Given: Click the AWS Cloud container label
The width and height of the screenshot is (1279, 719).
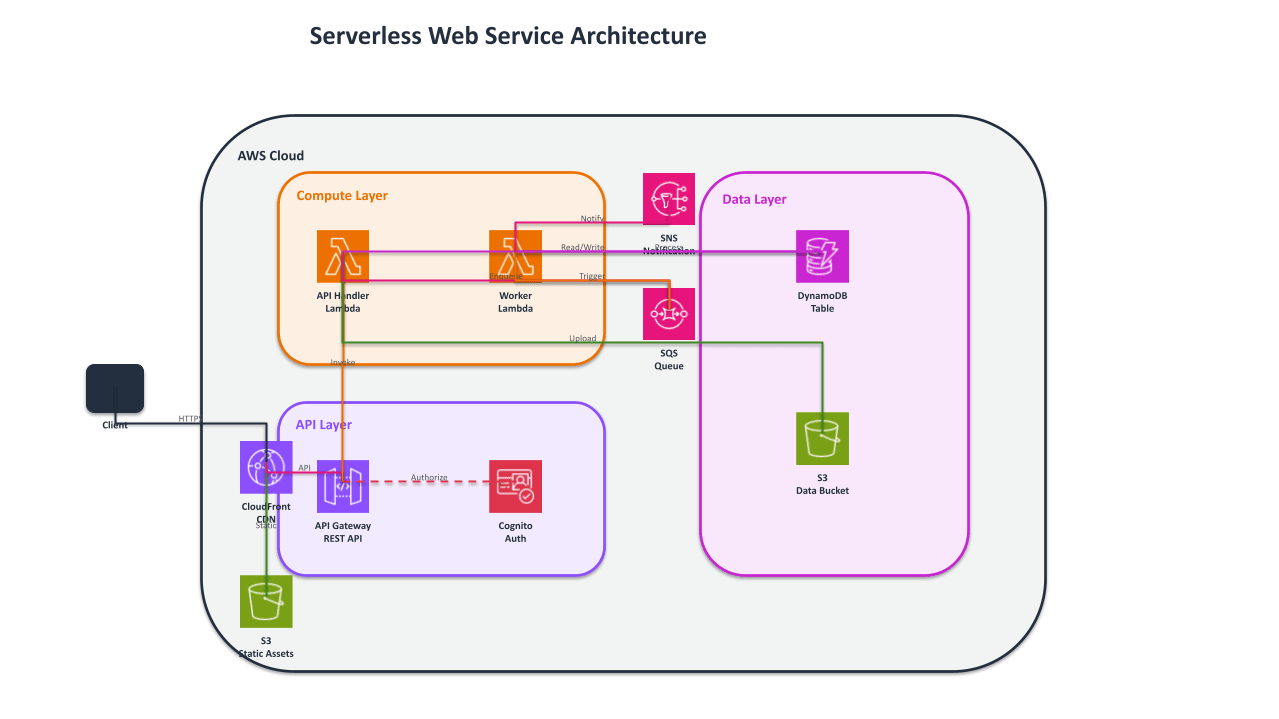Looking at the screenshot, I should [270, 155].
